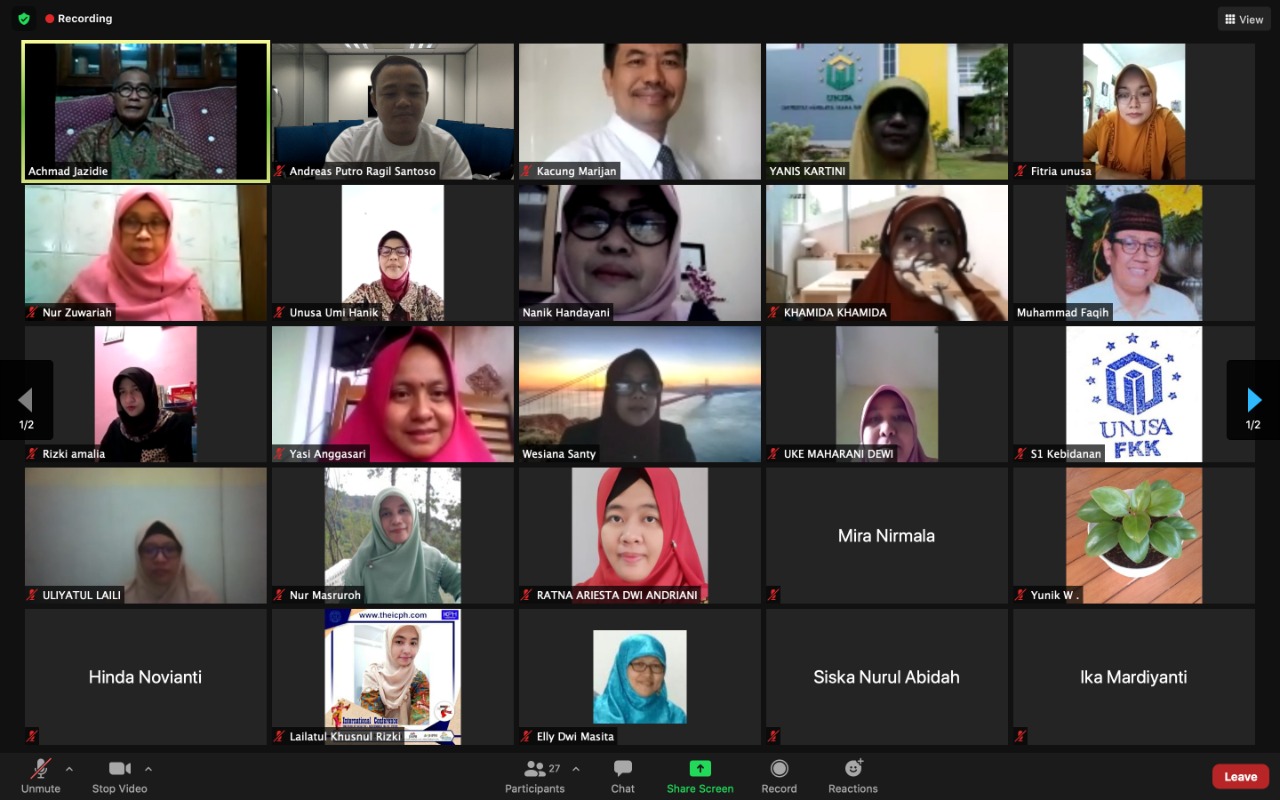Click muted mic icon beside Yasi Anggasari

pyautogui.click(x=280, y=454)
